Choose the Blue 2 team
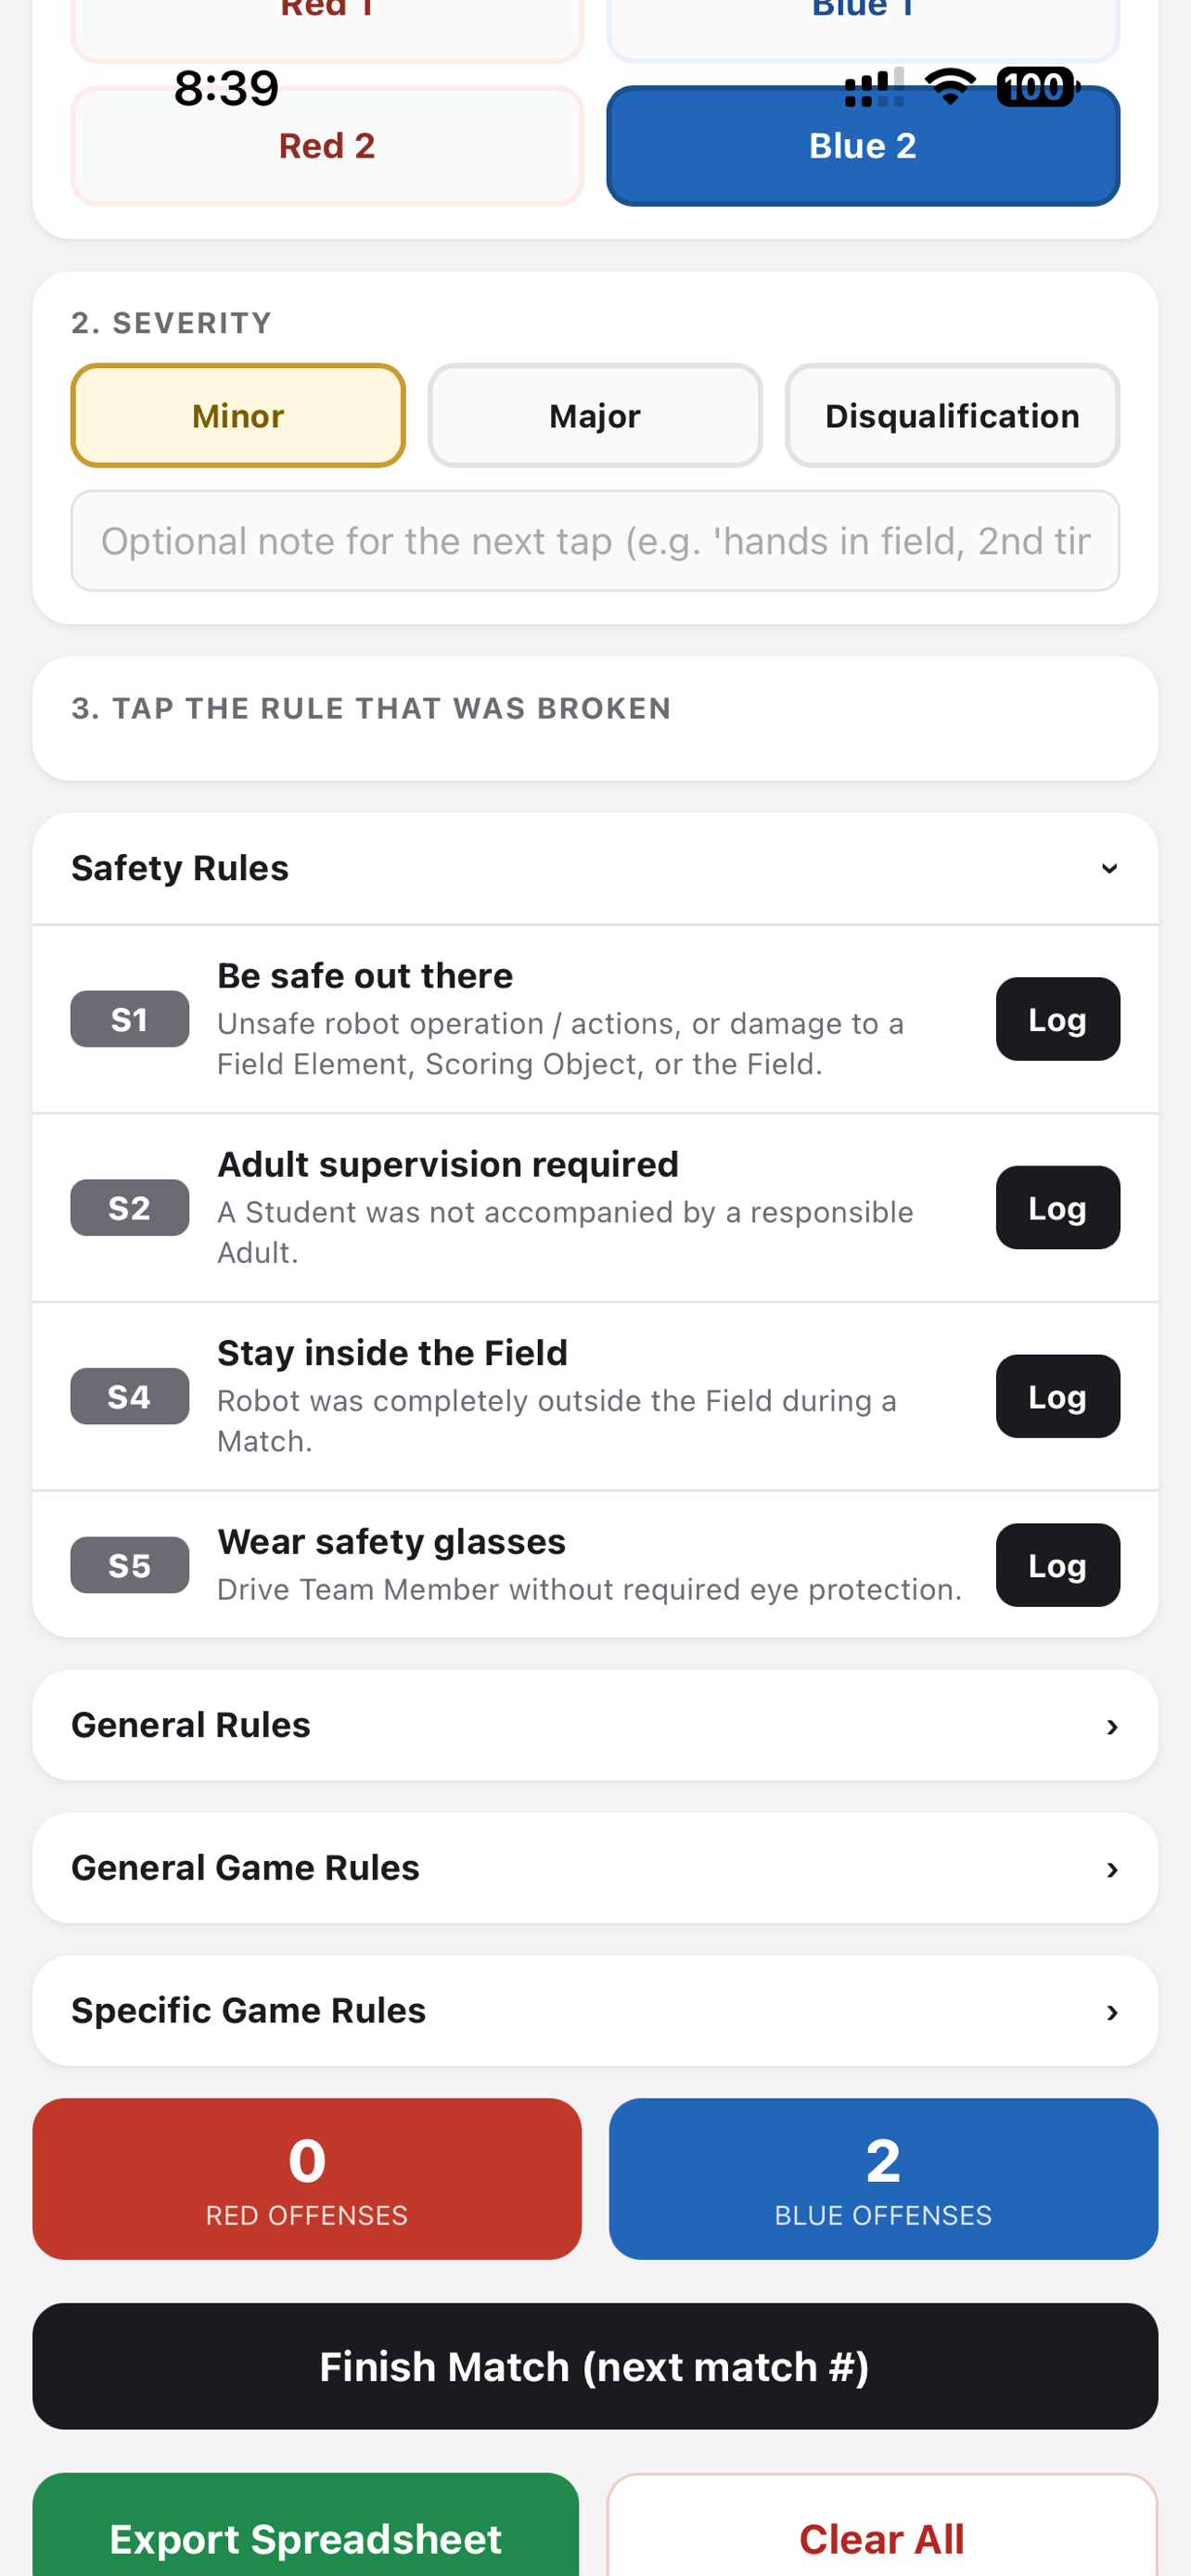1191x2576 pixels. point(863,146)
